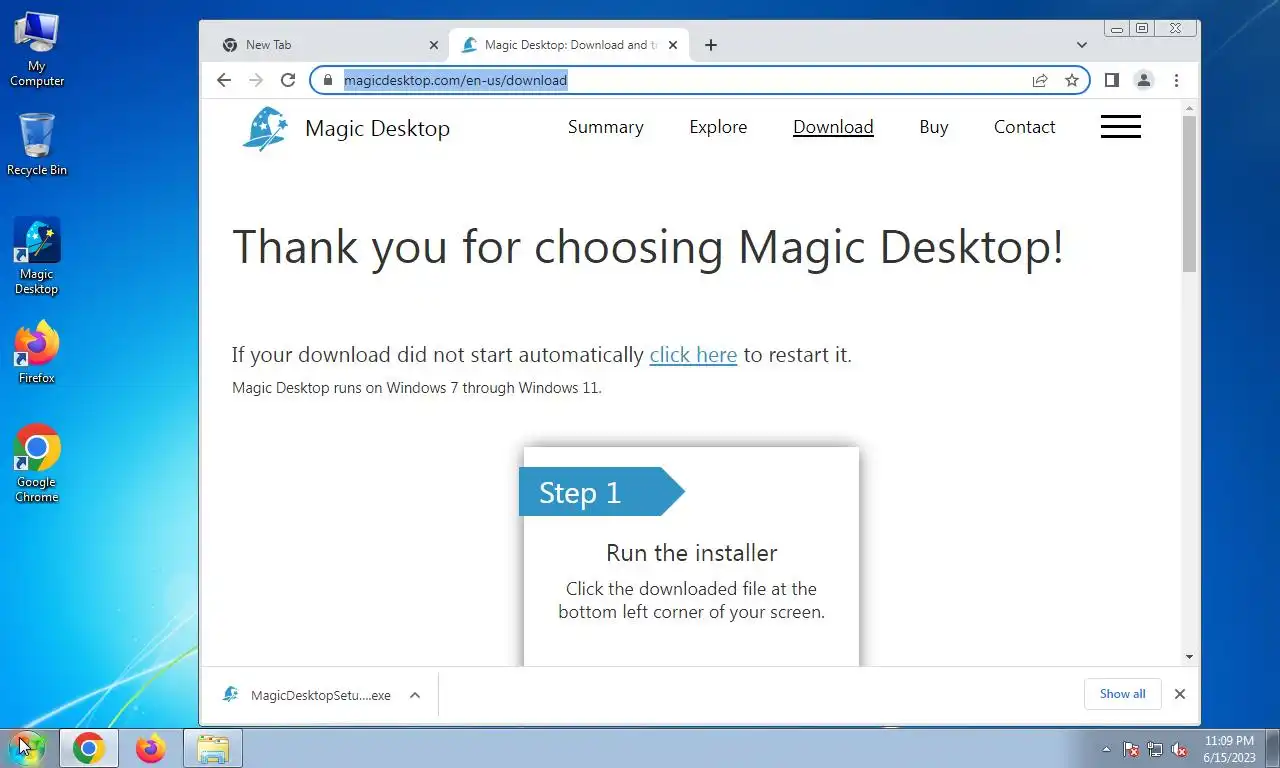Select the Magic Desktop shortcut on desktop
Viewport: 1280px width, 768px height.
click(37, 257)
